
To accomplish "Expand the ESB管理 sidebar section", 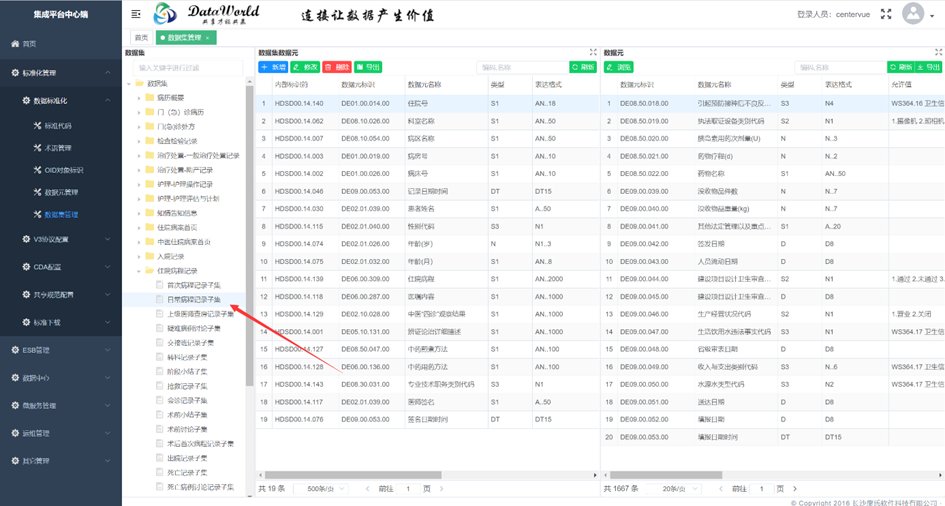I will tap(61, 350).
